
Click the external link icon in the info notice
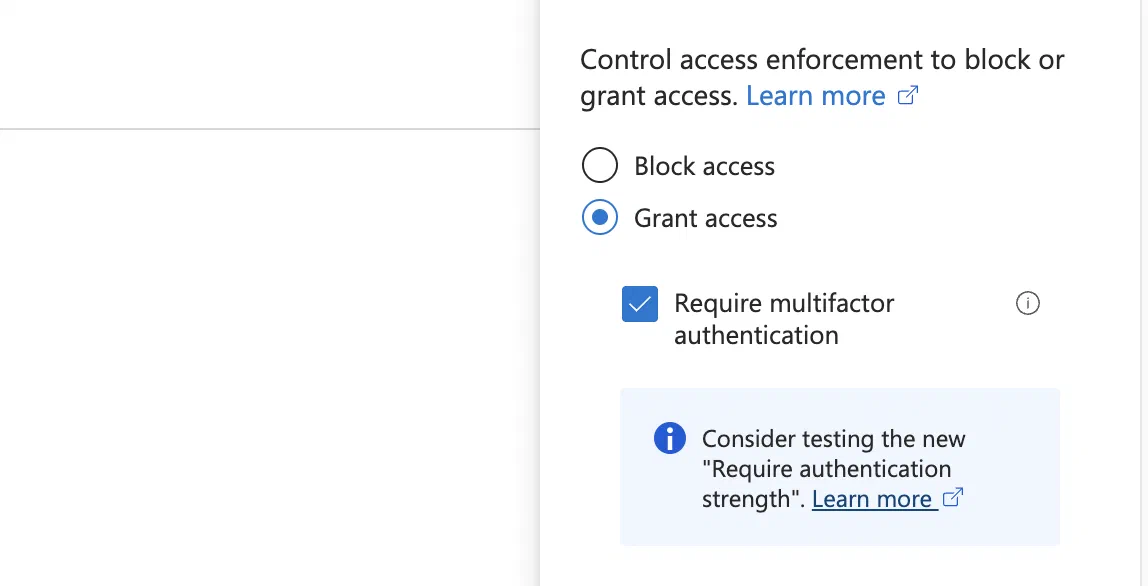(x=953, y=497)
